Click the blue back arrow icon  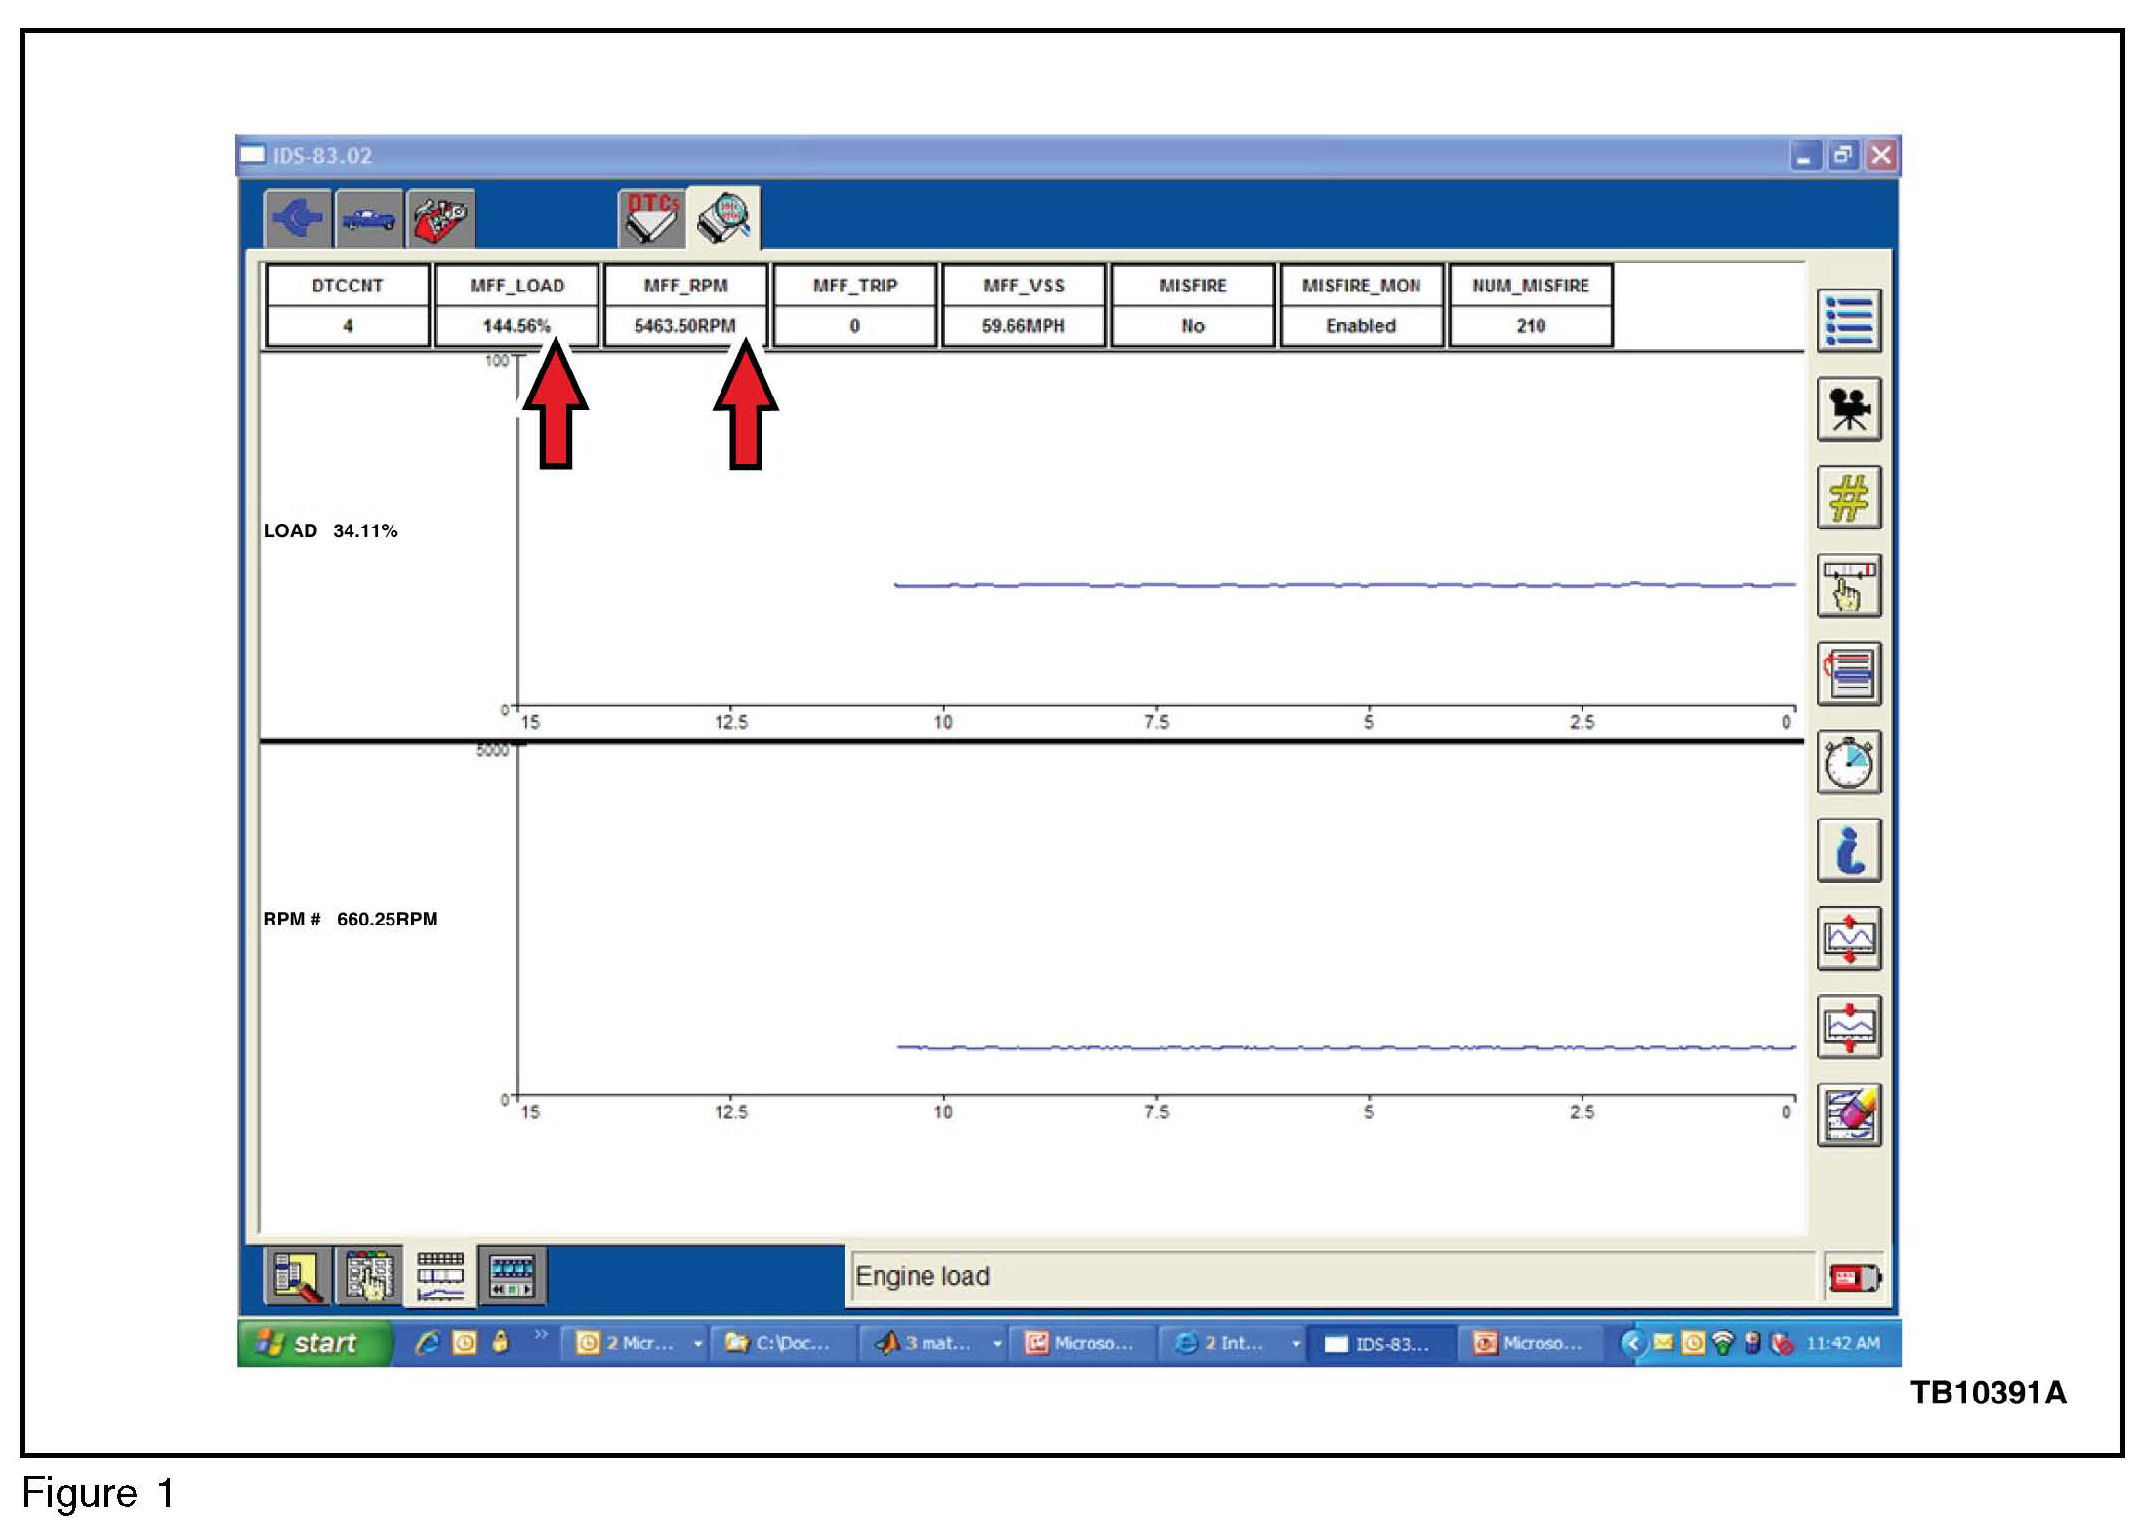point(298,218)
